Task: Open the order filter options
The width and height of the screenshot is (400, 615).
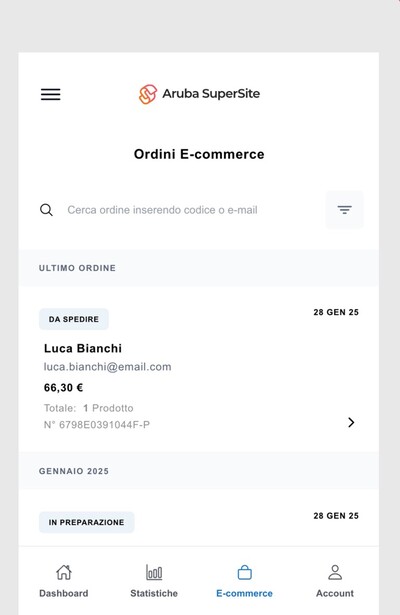Action: point(344,210)
